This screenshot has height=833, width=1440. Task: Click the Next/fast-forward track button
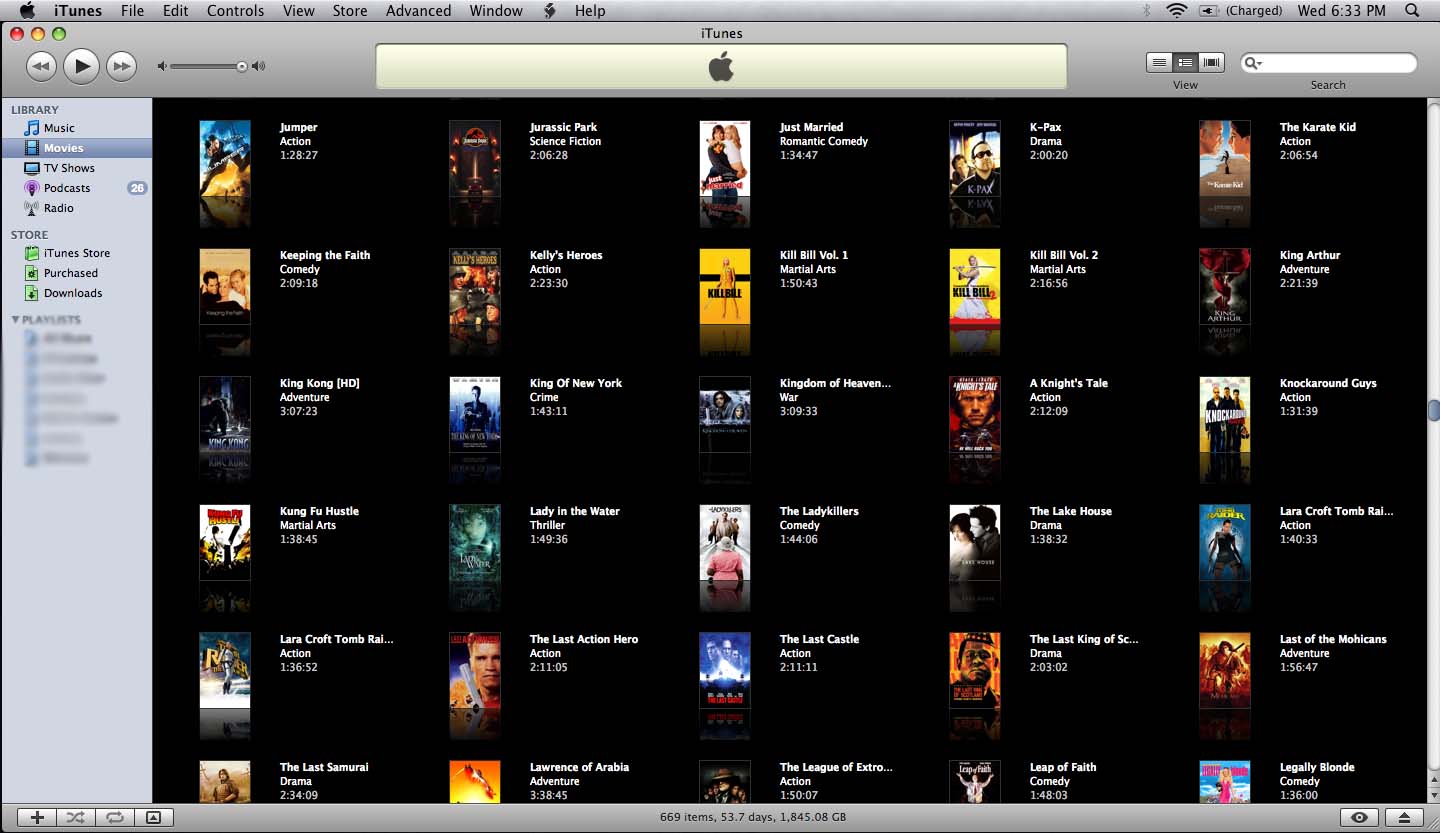click(121, 66)
